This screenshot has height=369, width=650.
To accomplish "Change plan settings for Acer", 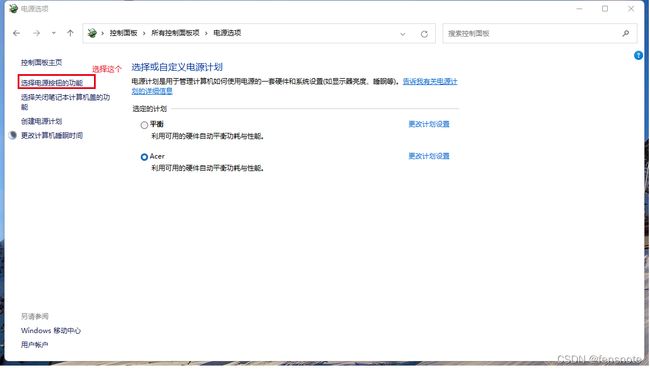I will [429, 156].
